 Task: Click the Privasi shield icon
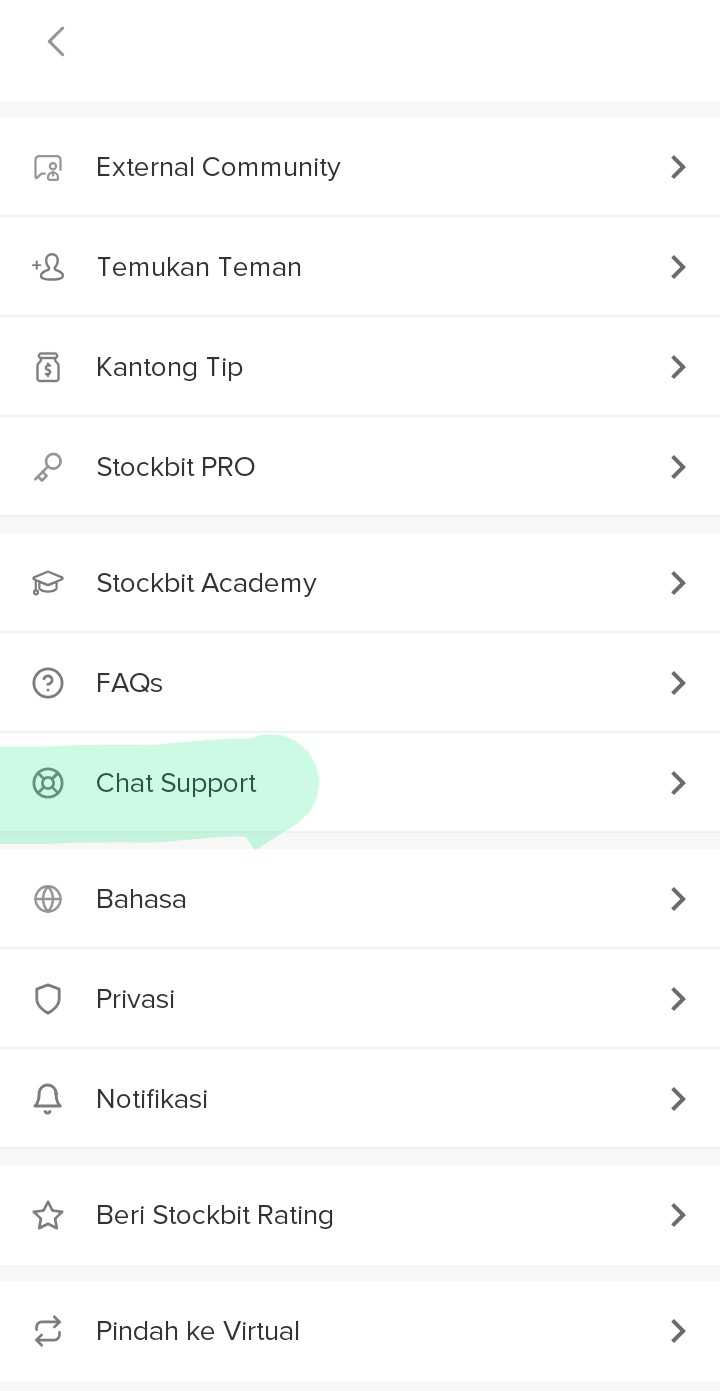48,999
